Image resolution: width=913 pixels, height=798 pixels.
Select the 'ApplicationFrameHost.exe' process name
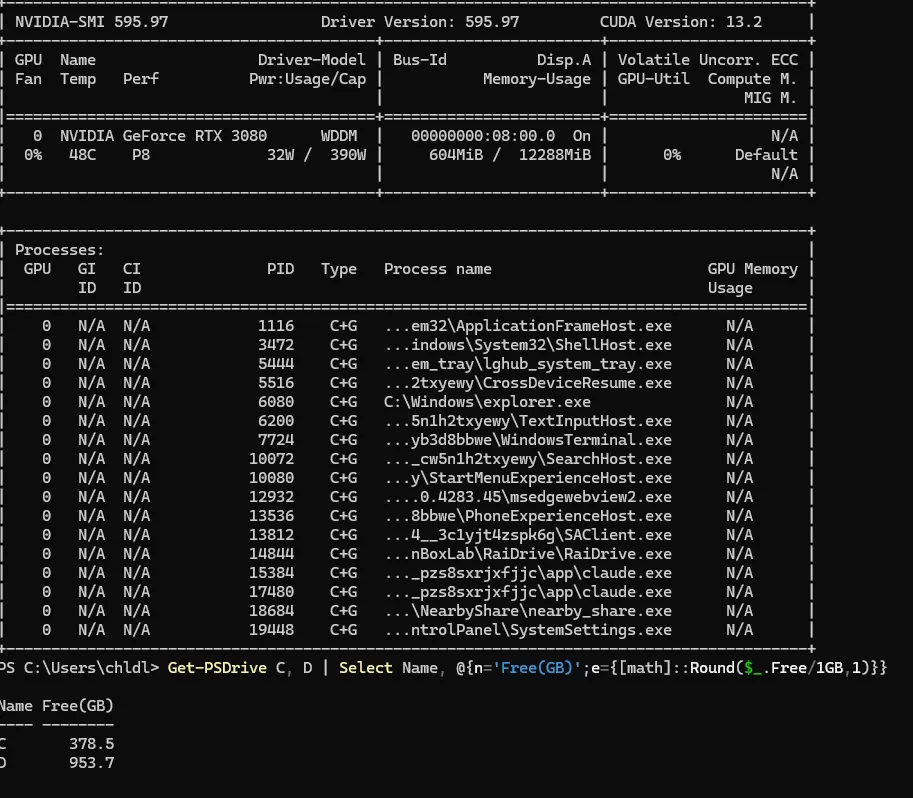[x=564, y=326]
